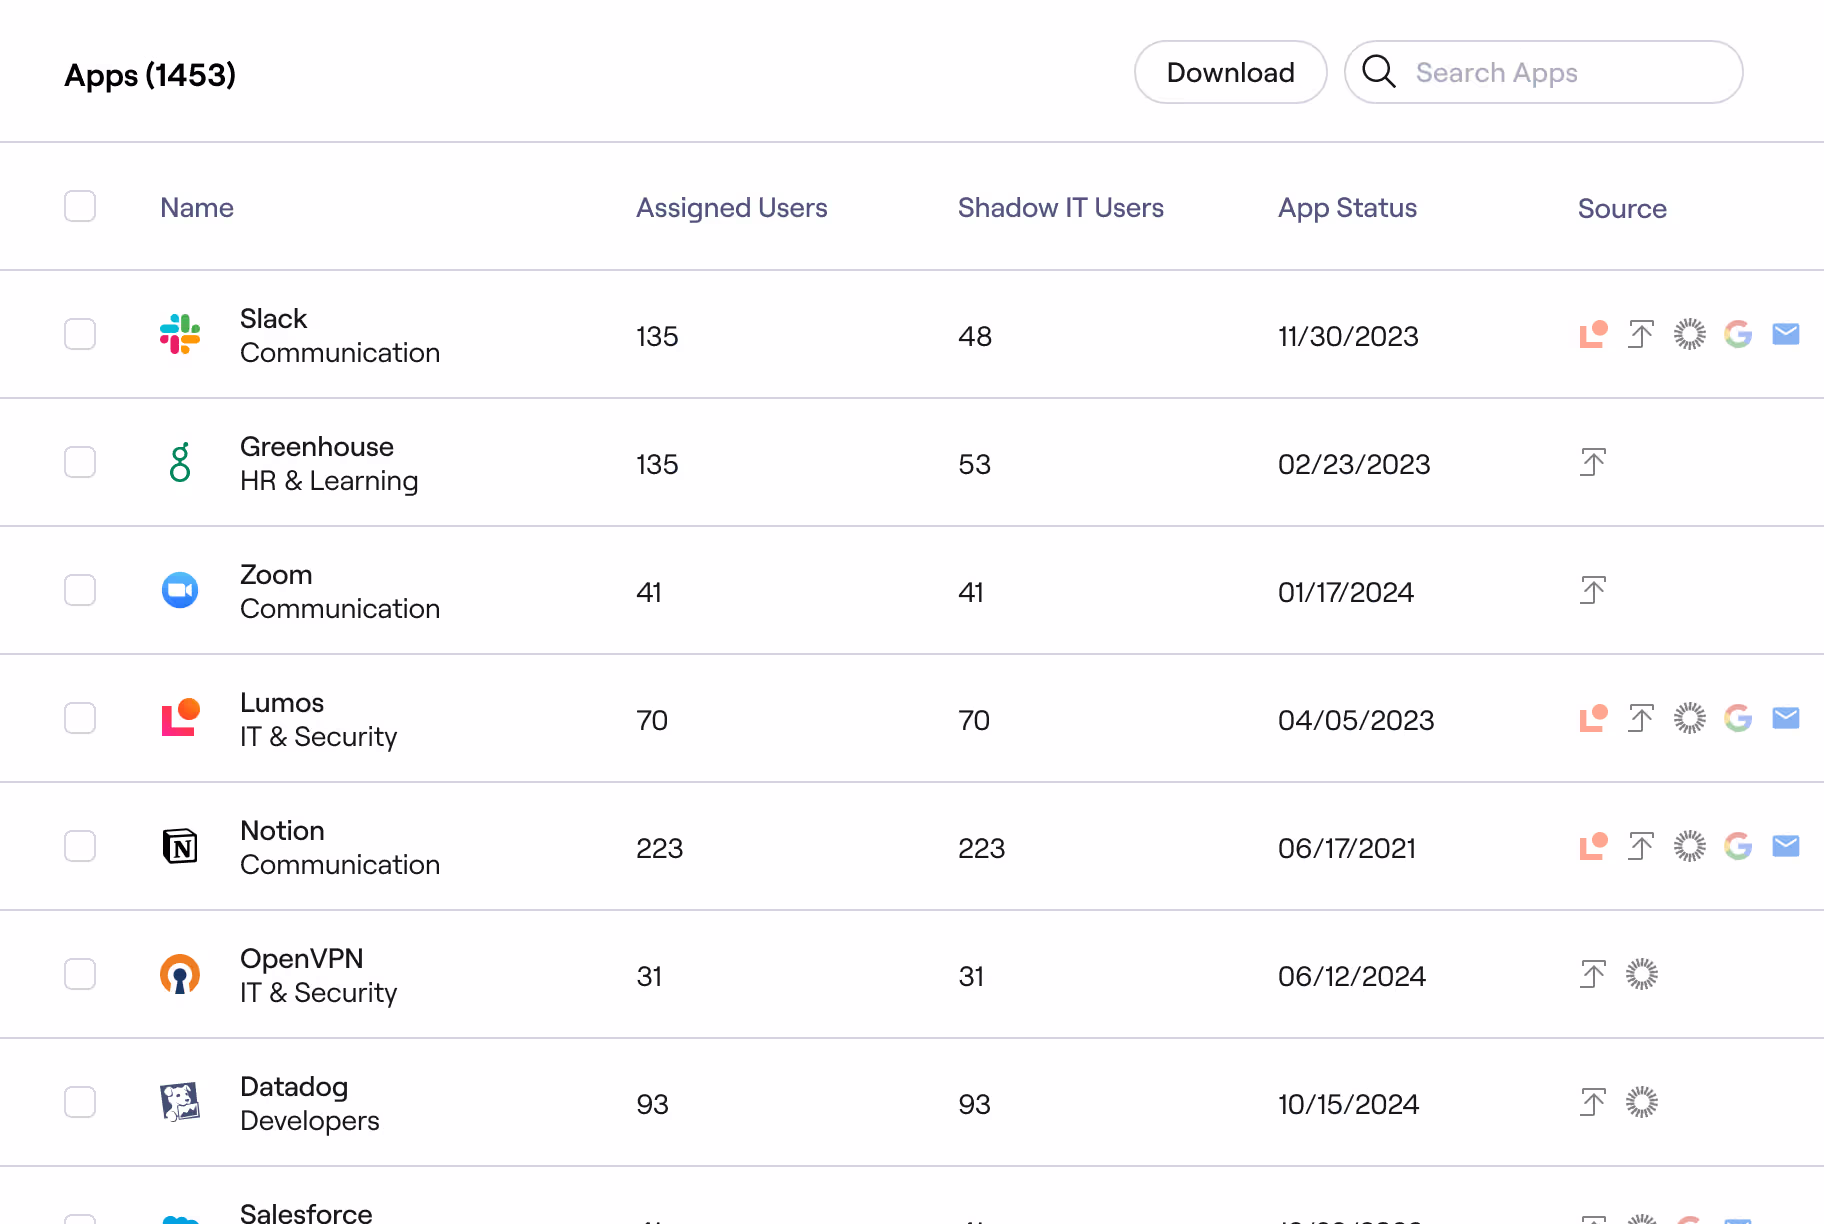
Task: Sort by the Name column header
Action: coord(197,207)
